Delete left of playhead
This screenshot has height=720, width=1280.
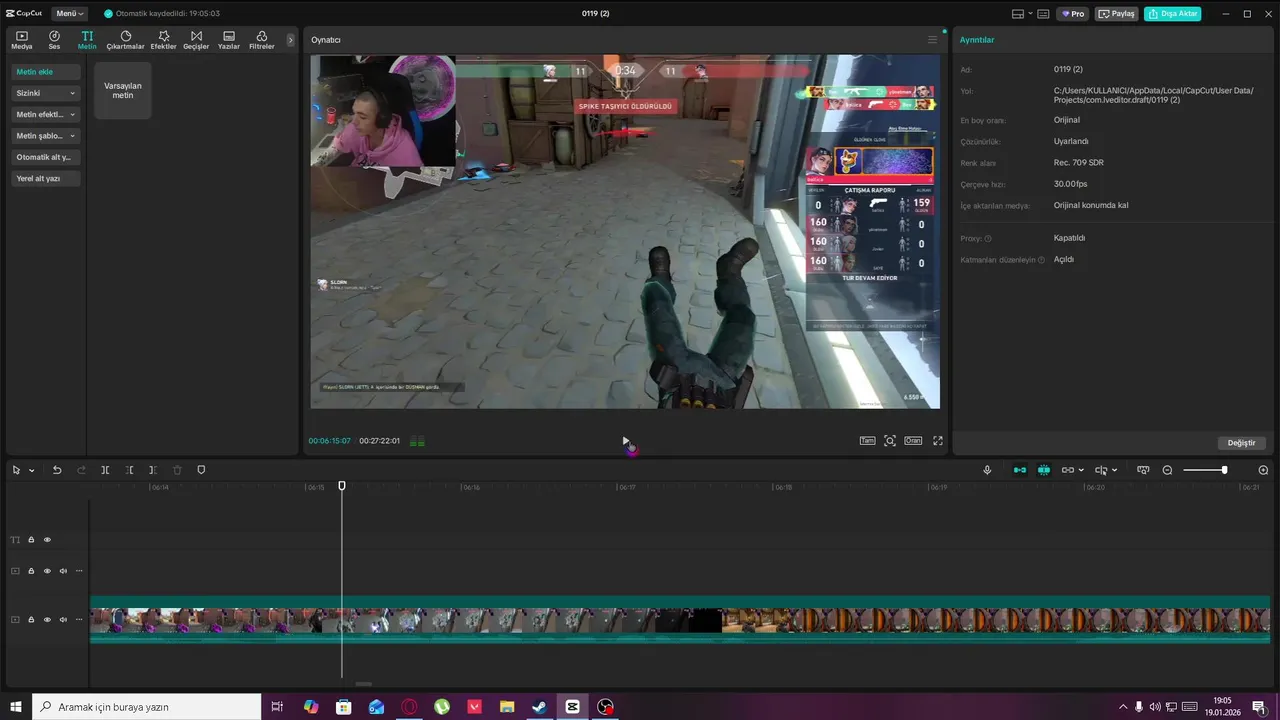129,470
